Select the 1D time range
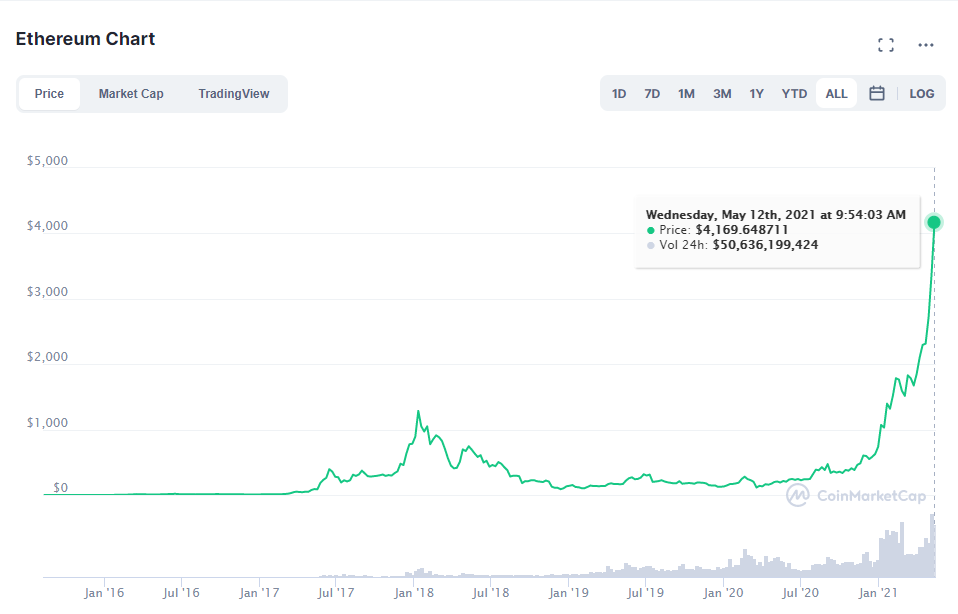Screen dimensions: 958x614 (619, 93)
